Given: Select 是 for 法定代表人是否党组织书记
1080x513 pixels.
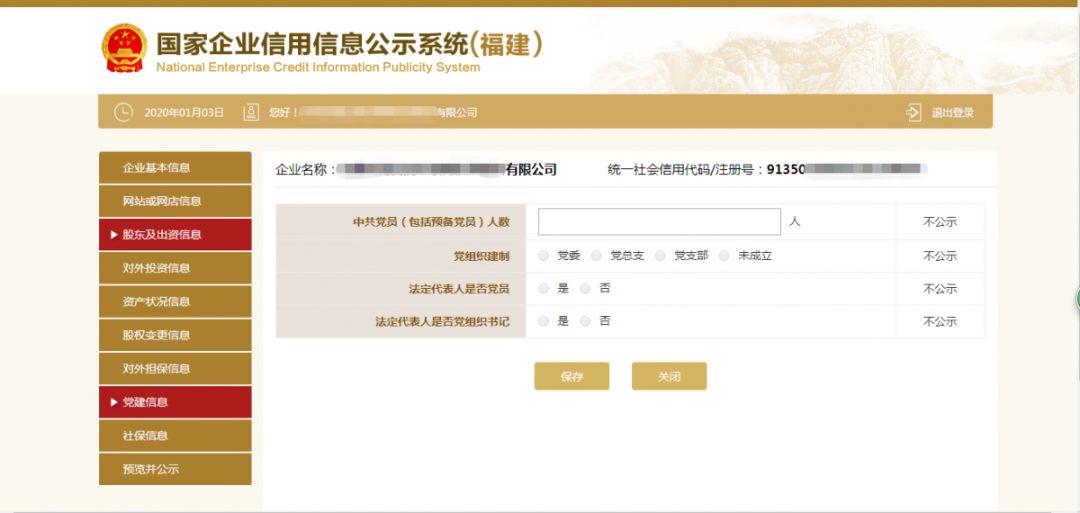Looking at the screenshot, I should [543, 321].
